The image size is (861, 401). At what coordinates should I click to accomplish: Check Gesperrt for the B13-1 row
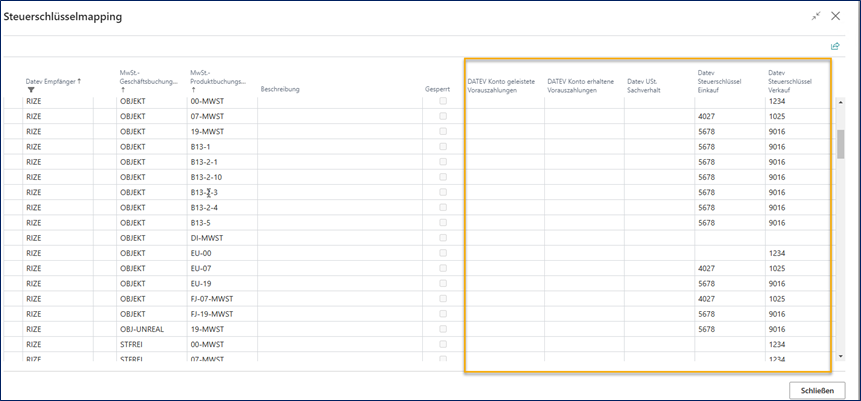(x=443, y=147)
